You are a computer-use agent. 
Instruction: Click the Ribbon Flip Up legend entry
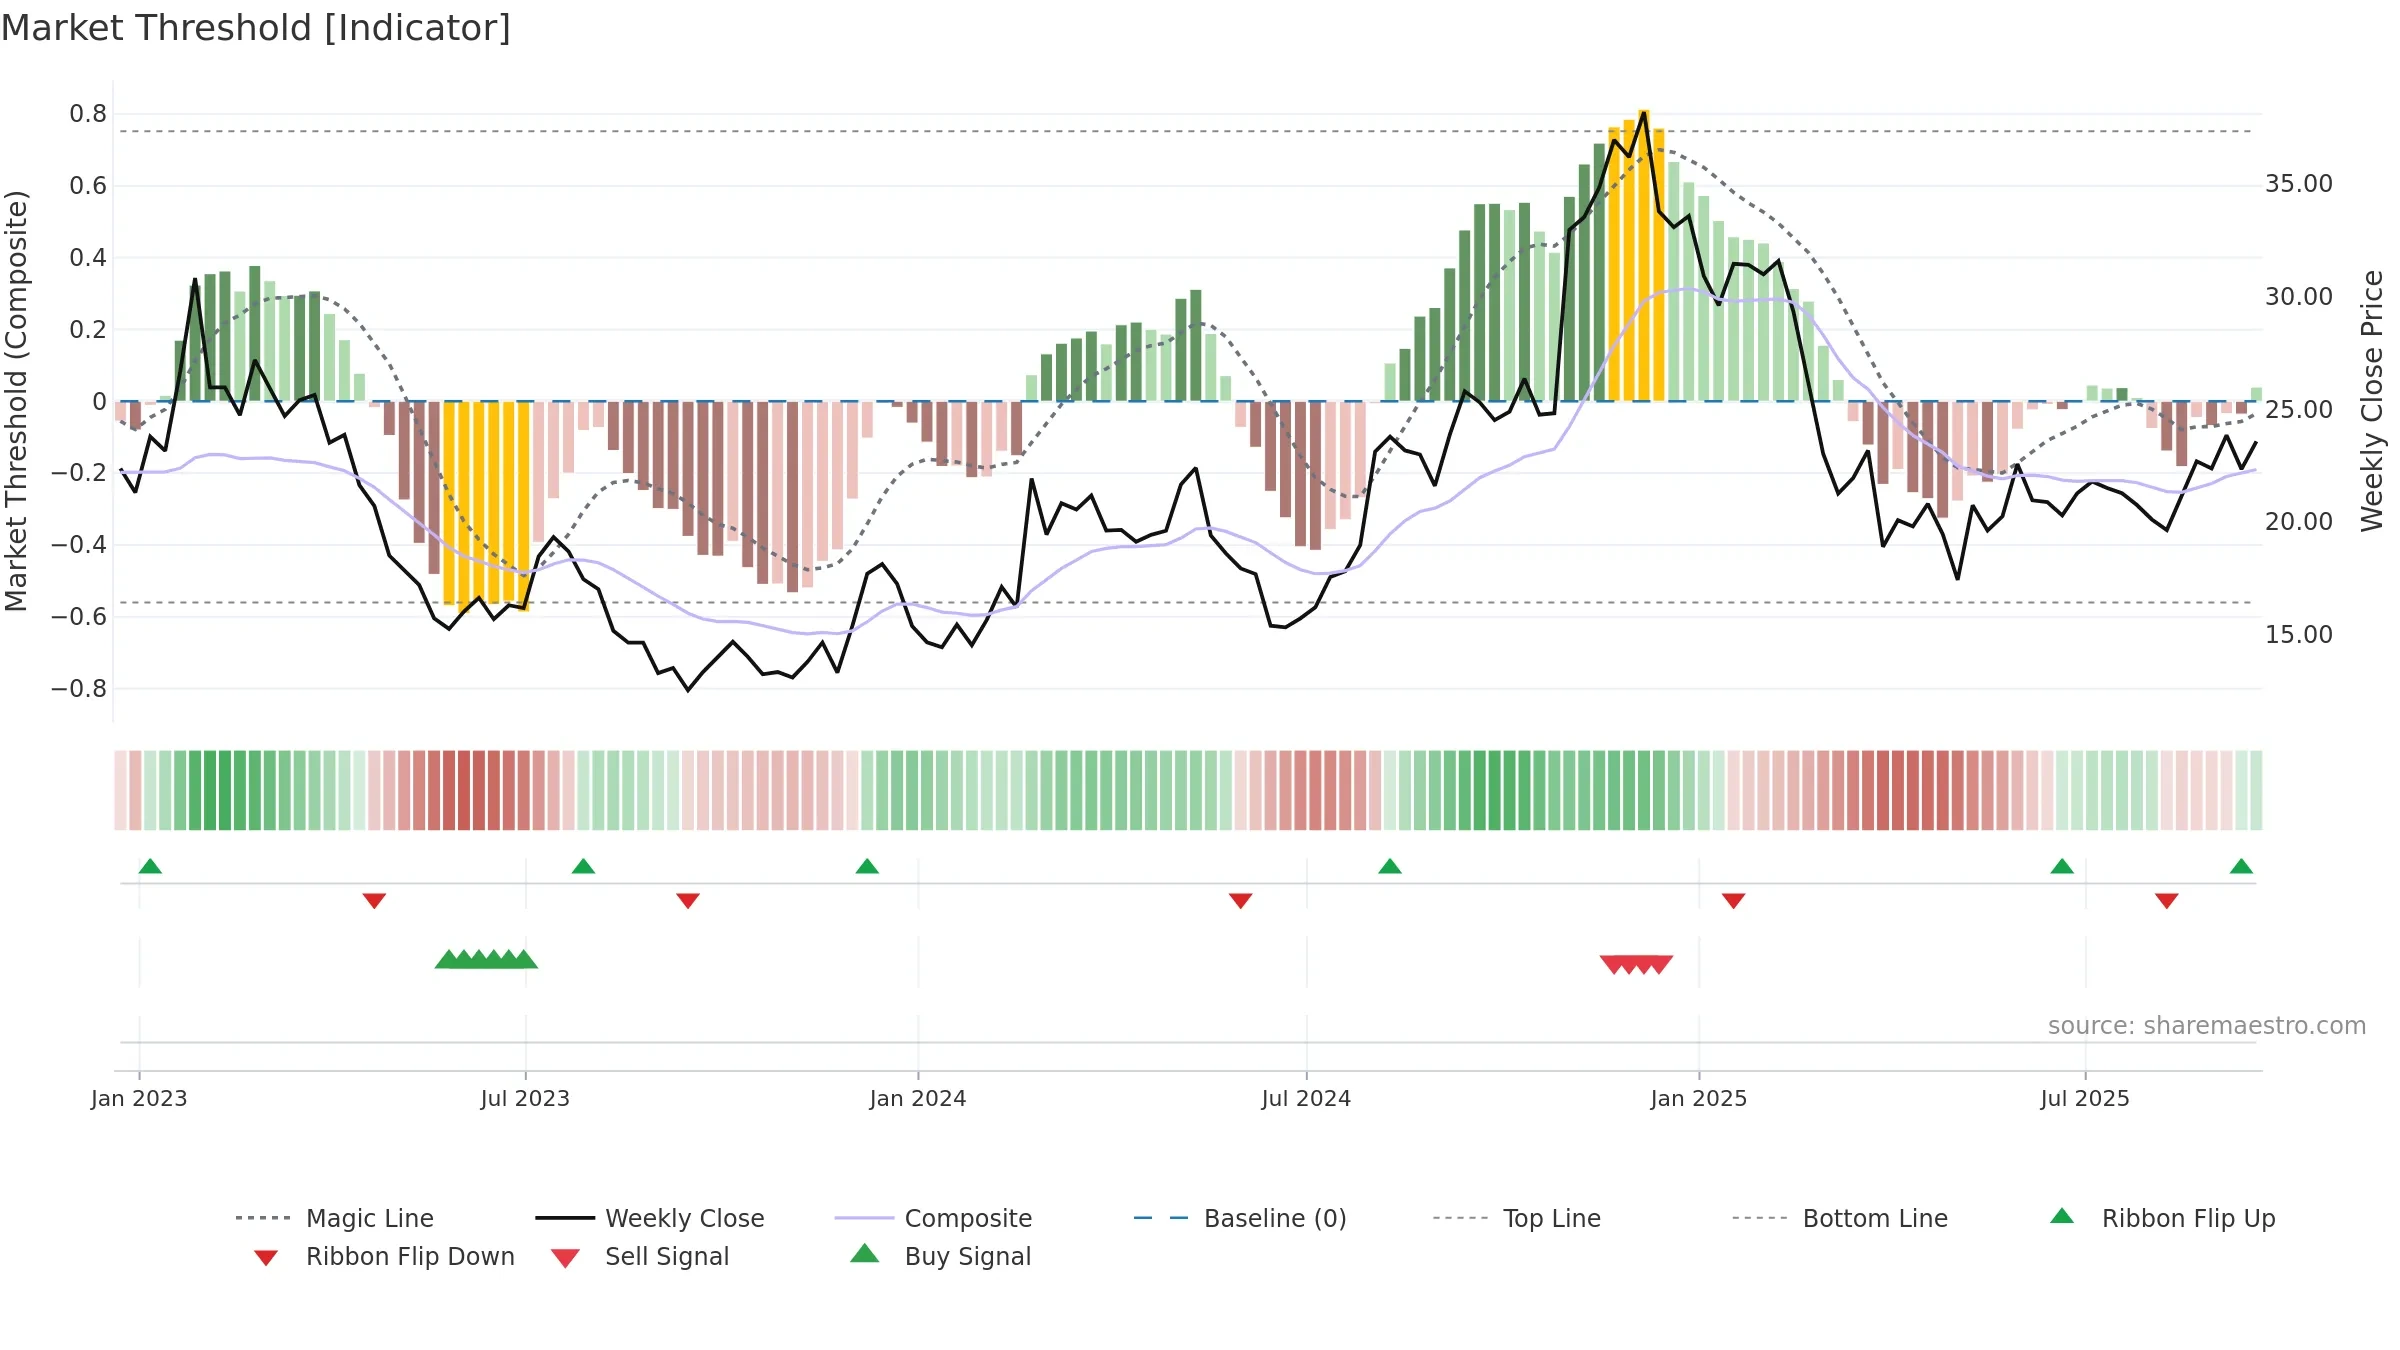2162,1218
